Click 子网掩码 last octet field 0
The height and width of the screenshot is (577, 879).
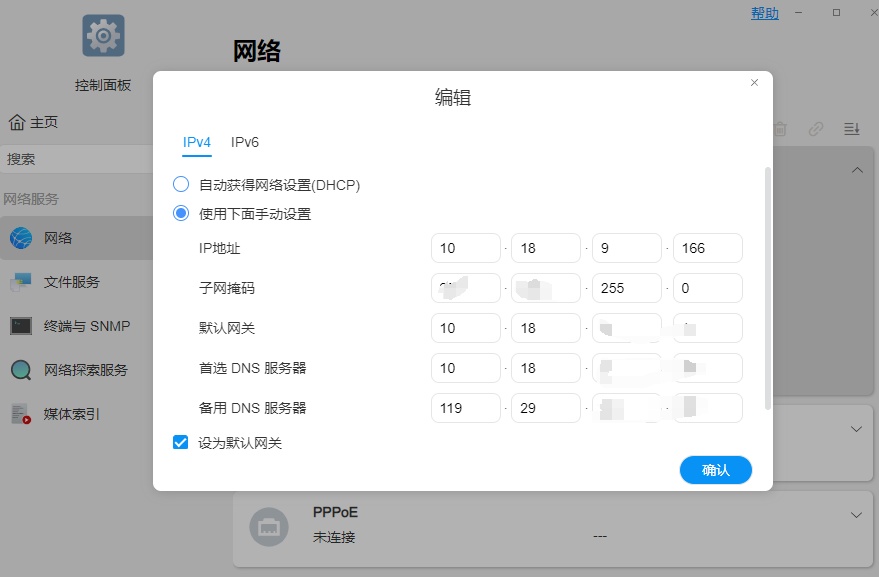[707, 288]
